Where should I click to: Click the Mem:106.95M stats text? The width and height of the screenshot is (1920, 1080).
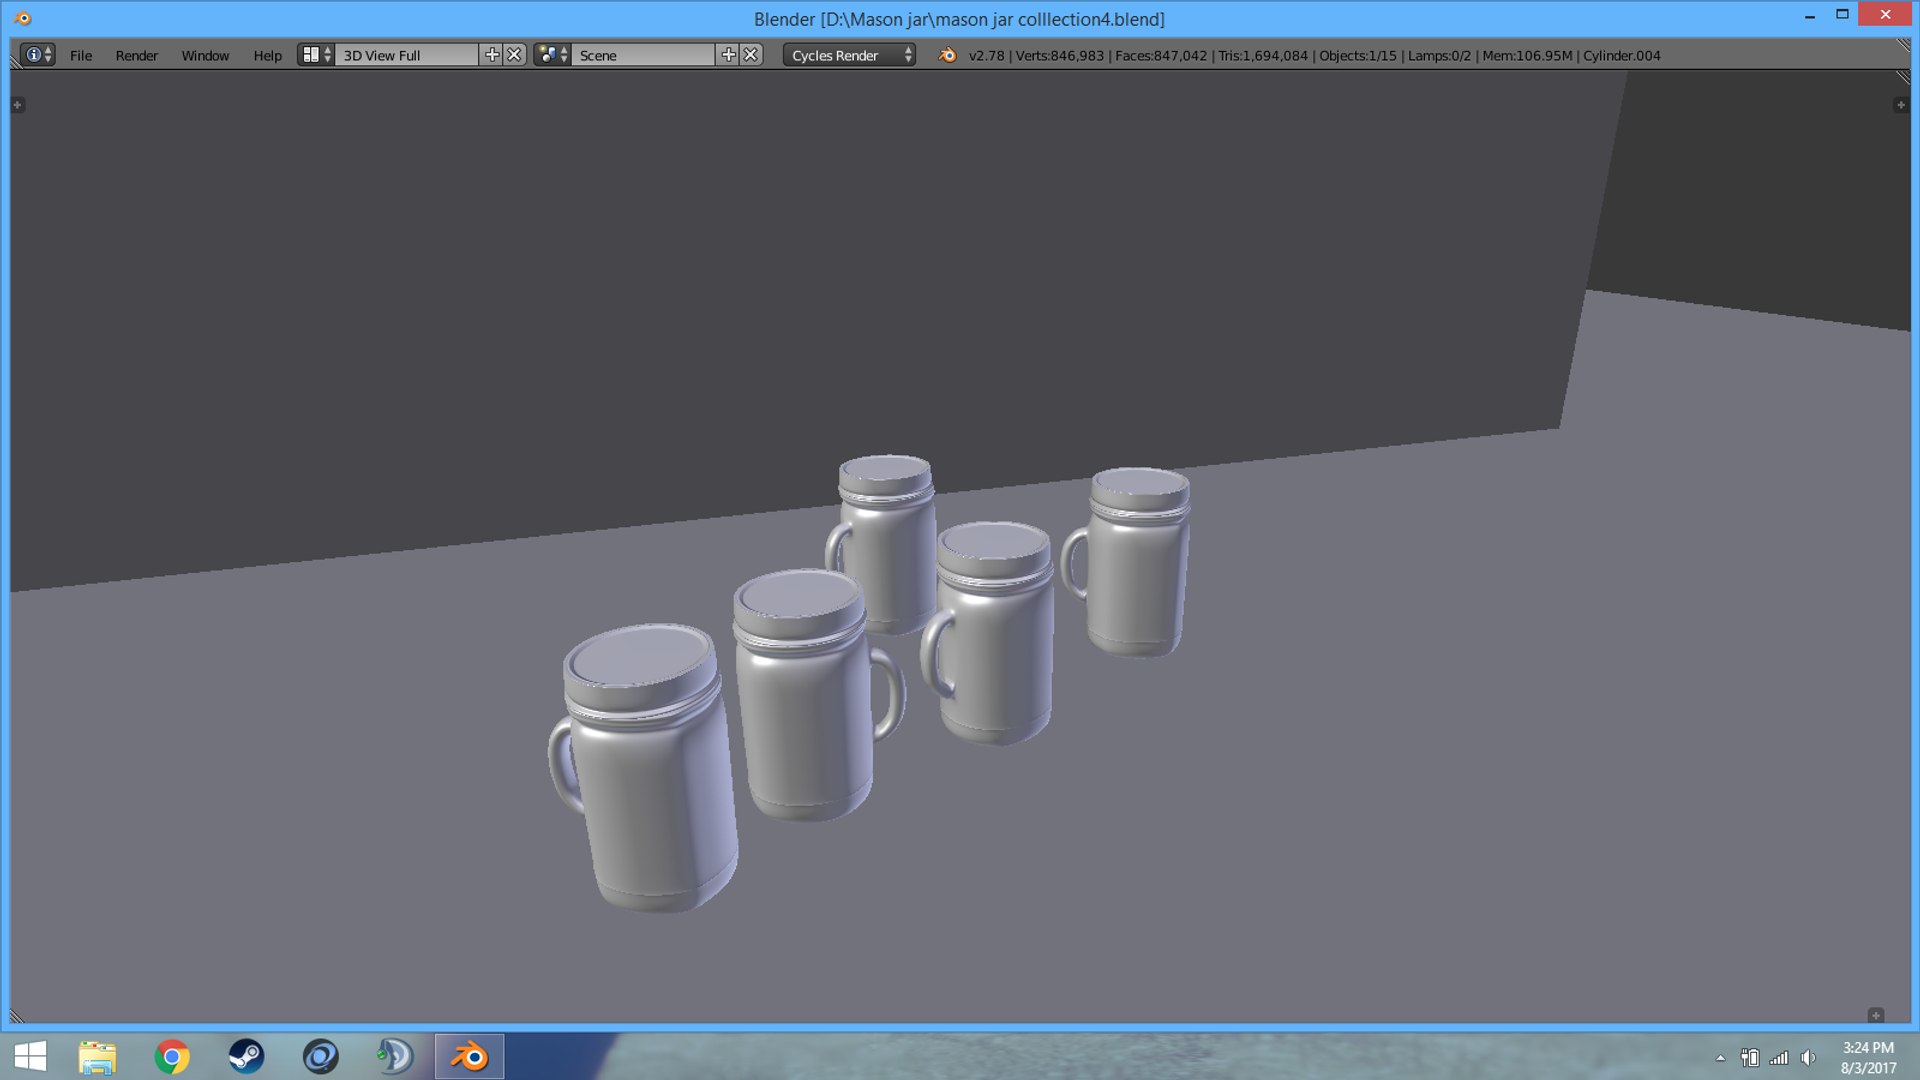[1526, 55]
